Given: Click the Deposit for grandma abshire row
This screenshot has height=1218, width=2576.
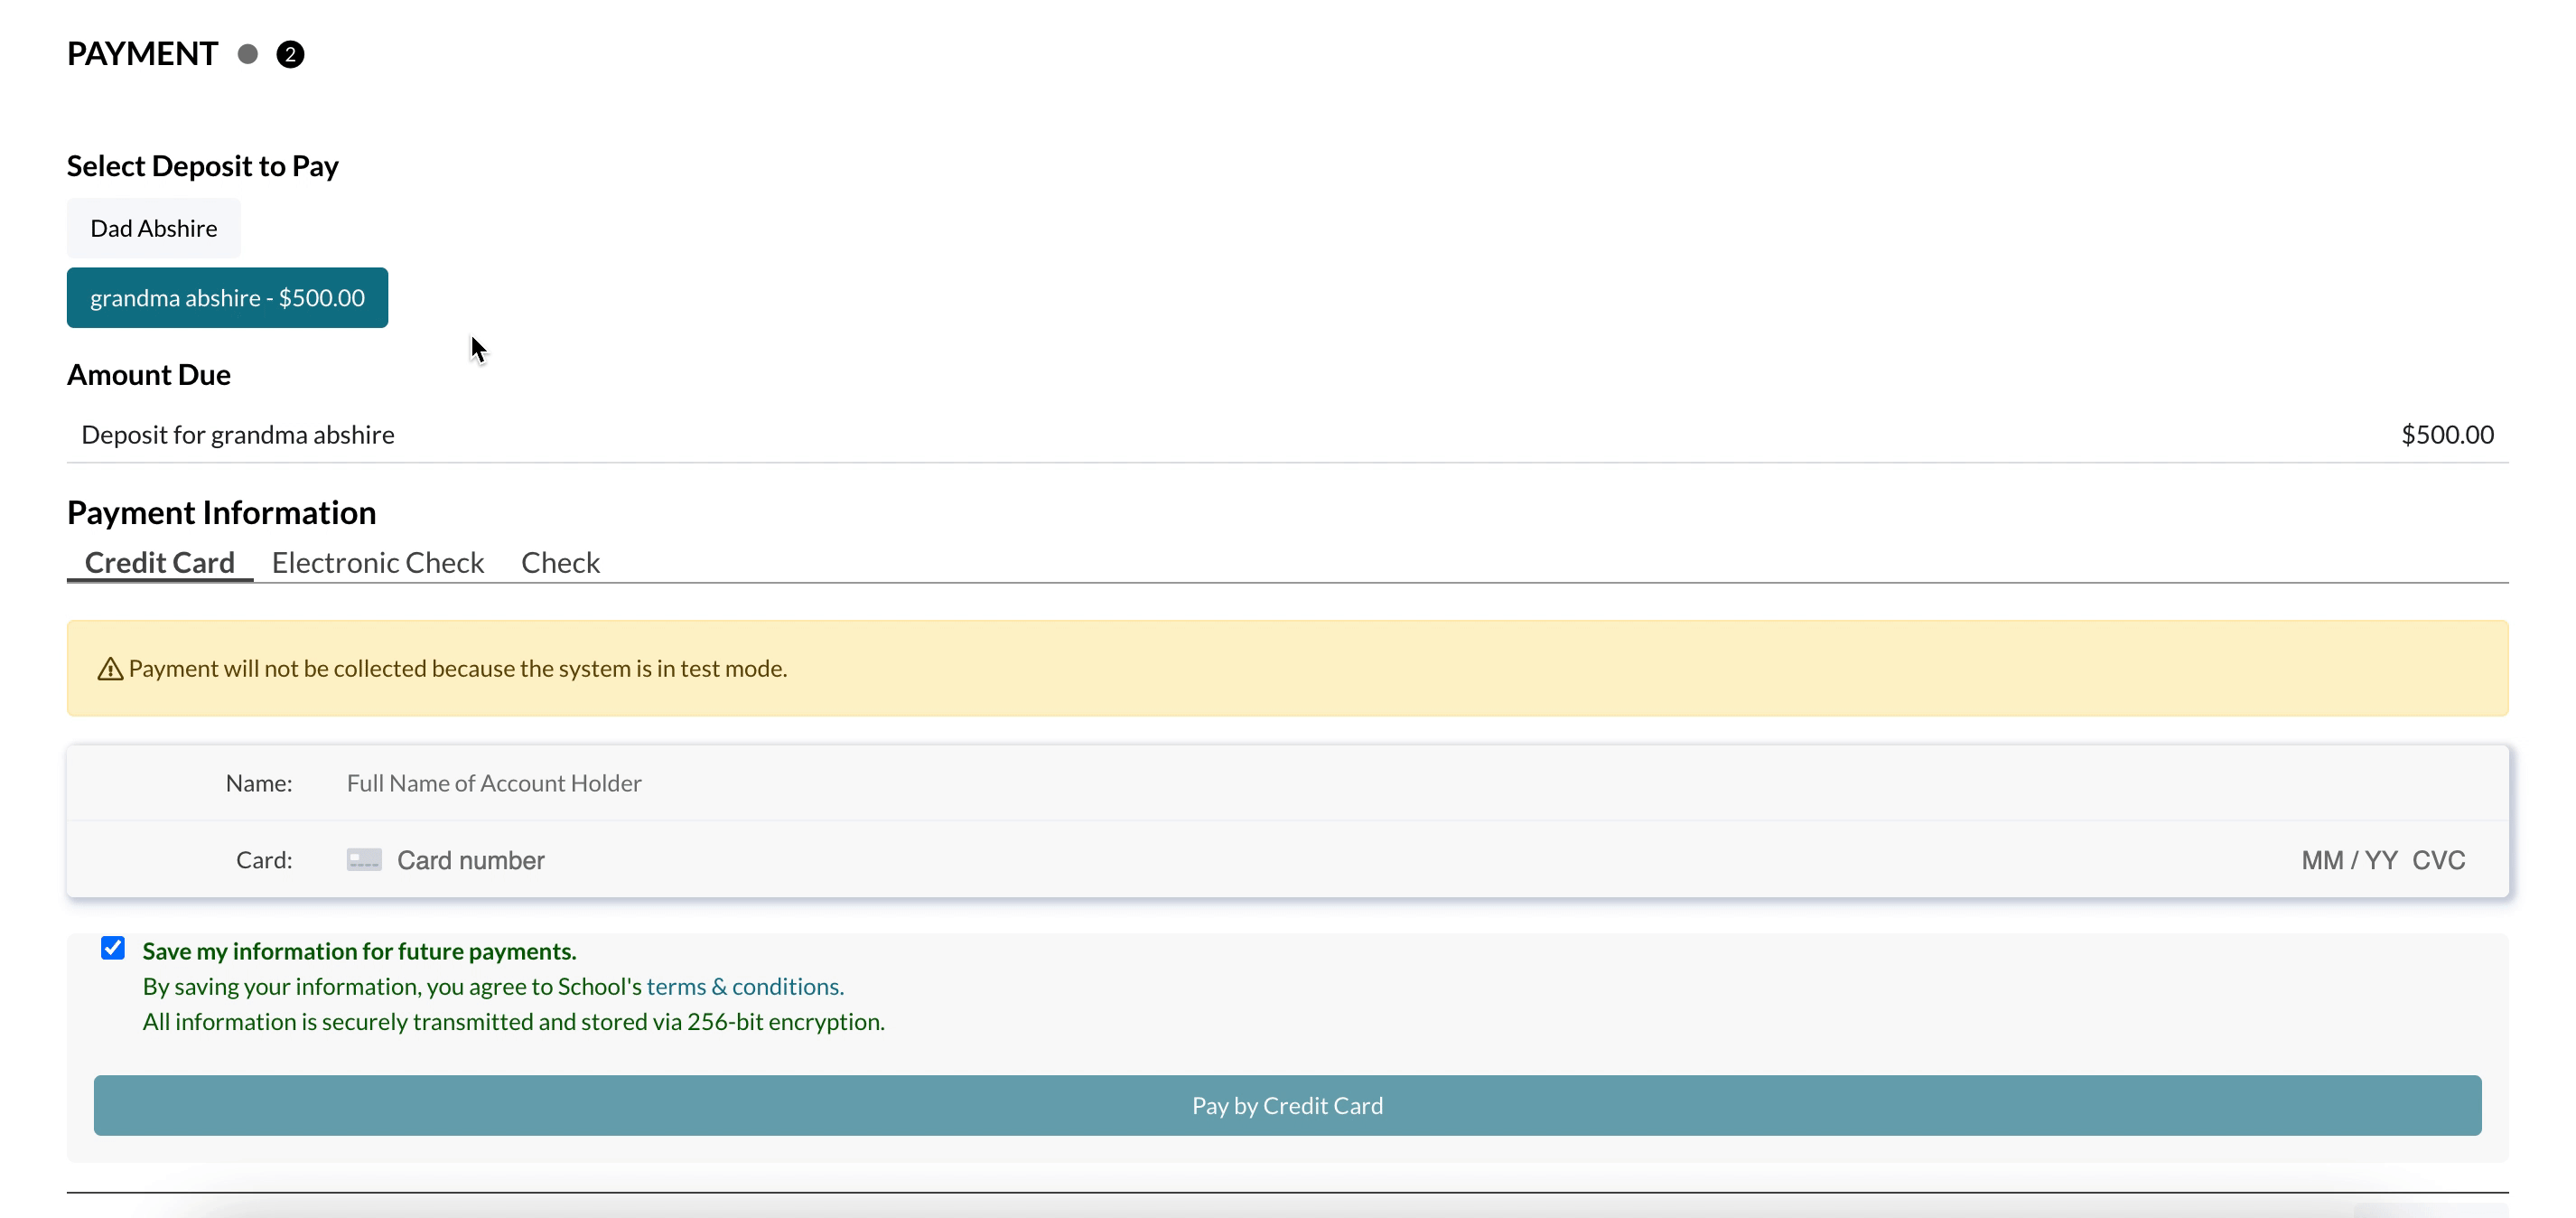Looking at the screenshot, I should [x=238, y=435].
